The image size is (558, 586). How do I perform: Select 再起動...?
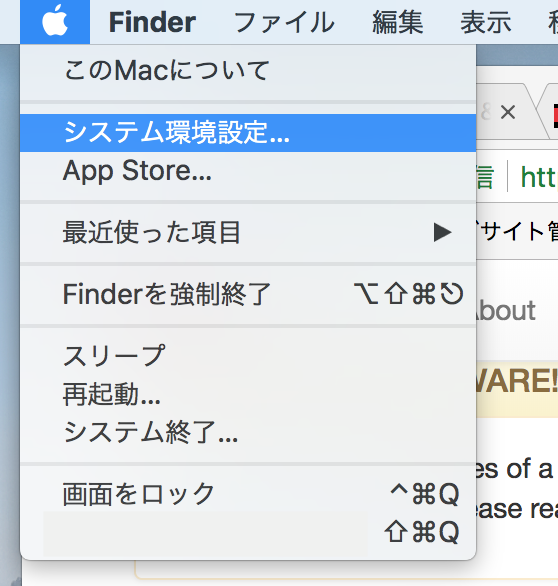tap(248, 394)
